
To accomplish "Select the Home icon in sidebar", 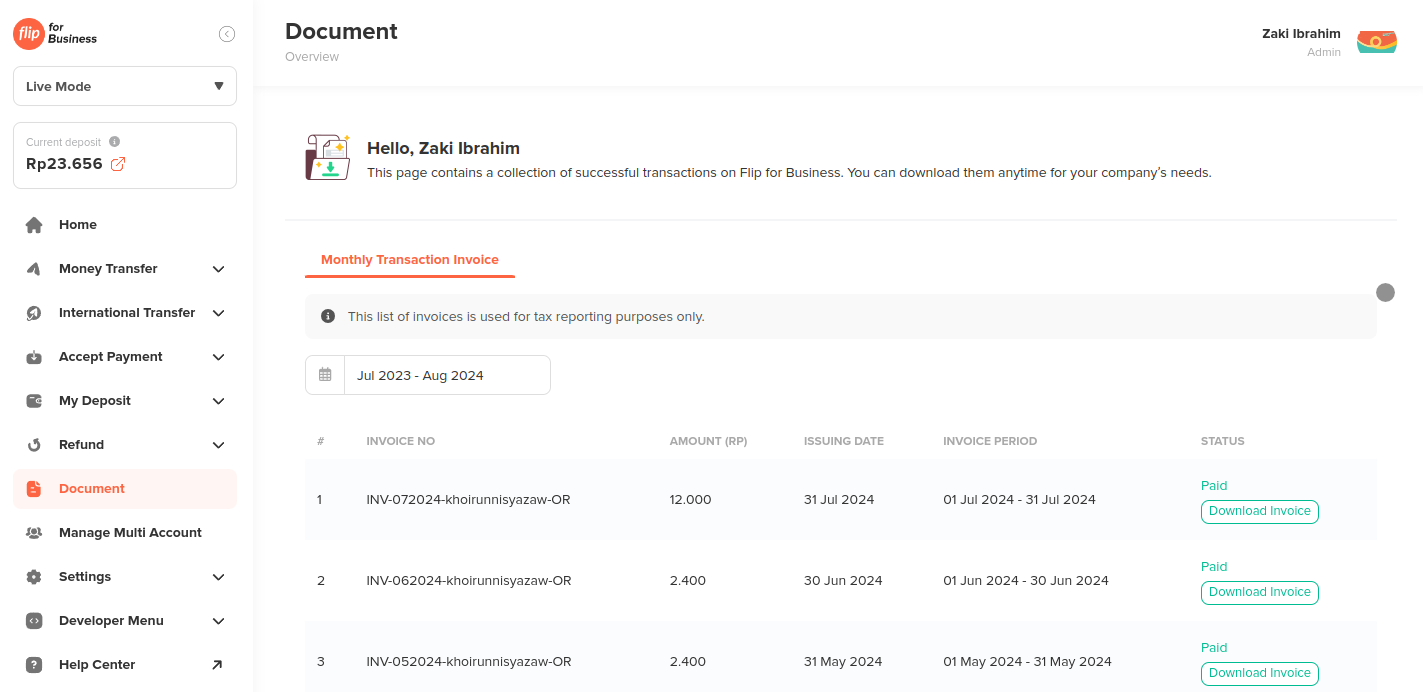I will (x=33, y=224).
